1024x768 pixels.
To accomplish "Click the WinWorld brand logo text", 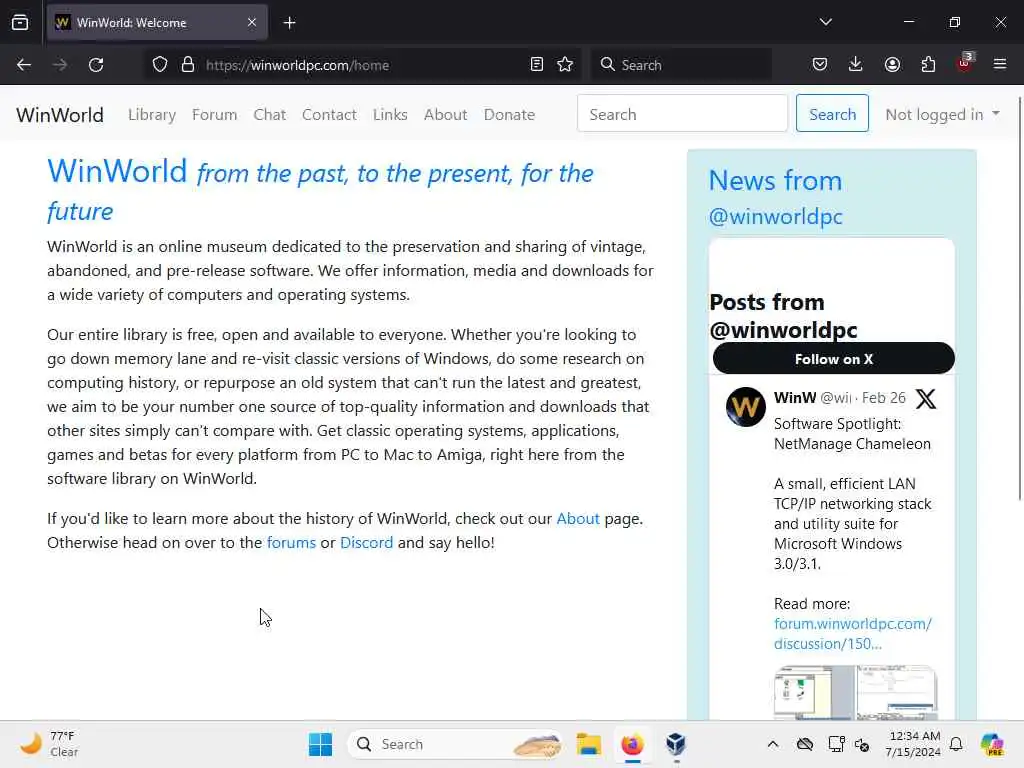I will (x=60, y=115).
